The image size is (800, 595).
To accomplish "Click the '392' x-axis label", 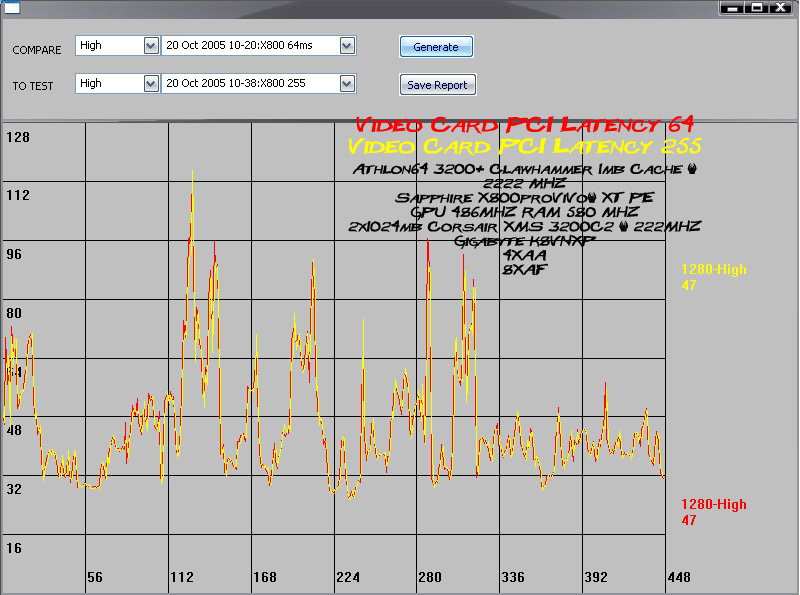I will point(596,577).
